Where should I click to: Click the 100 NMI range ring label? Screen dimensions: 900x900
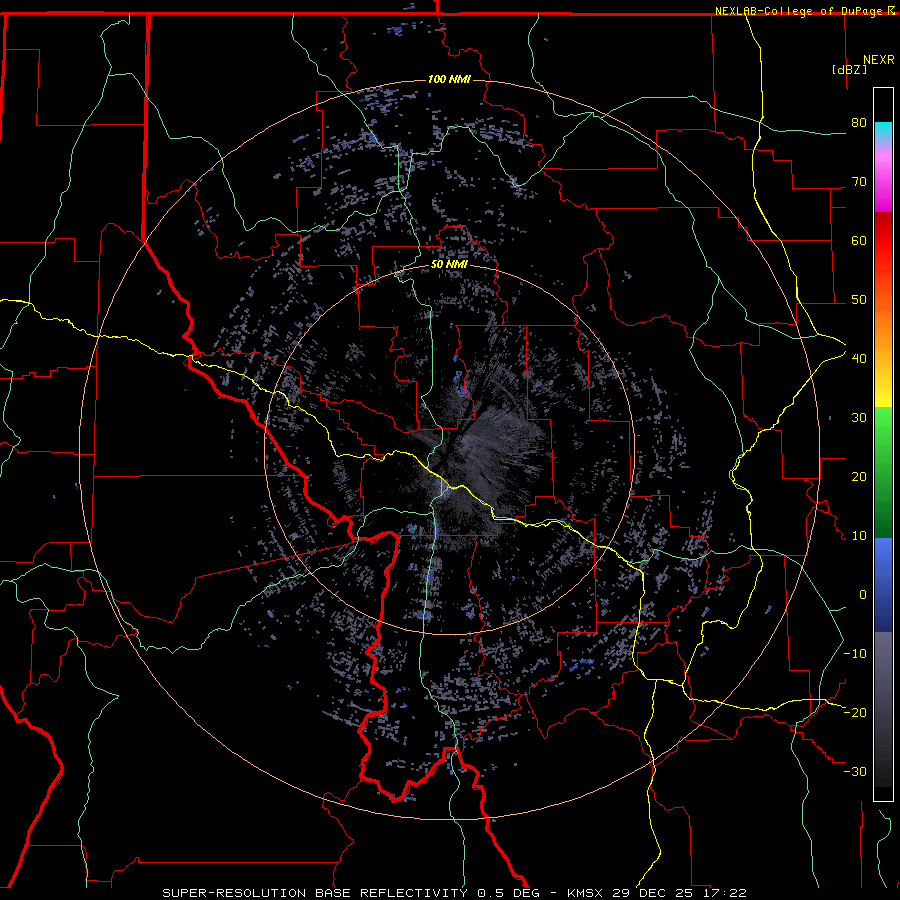tap(448, 79)
